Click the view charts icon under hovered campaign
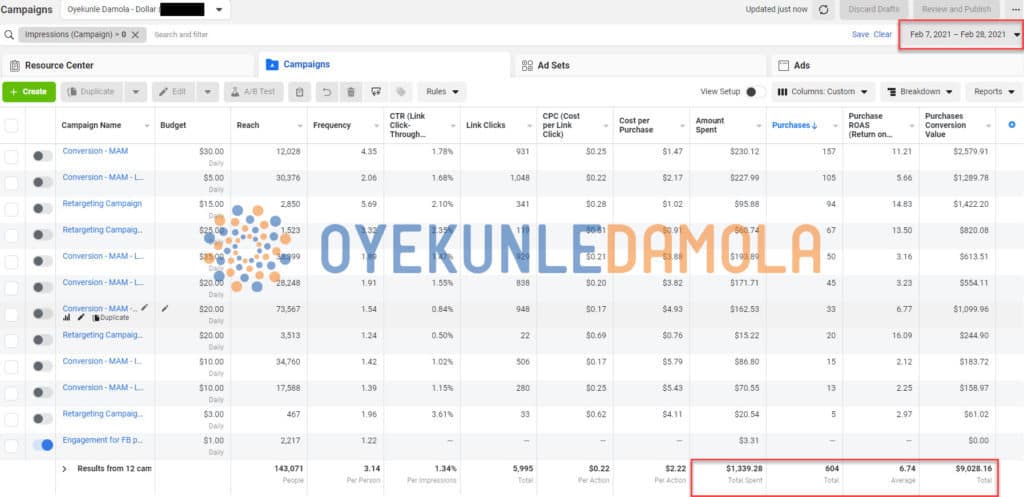The image size is (1024, 497). coord(67,317)
